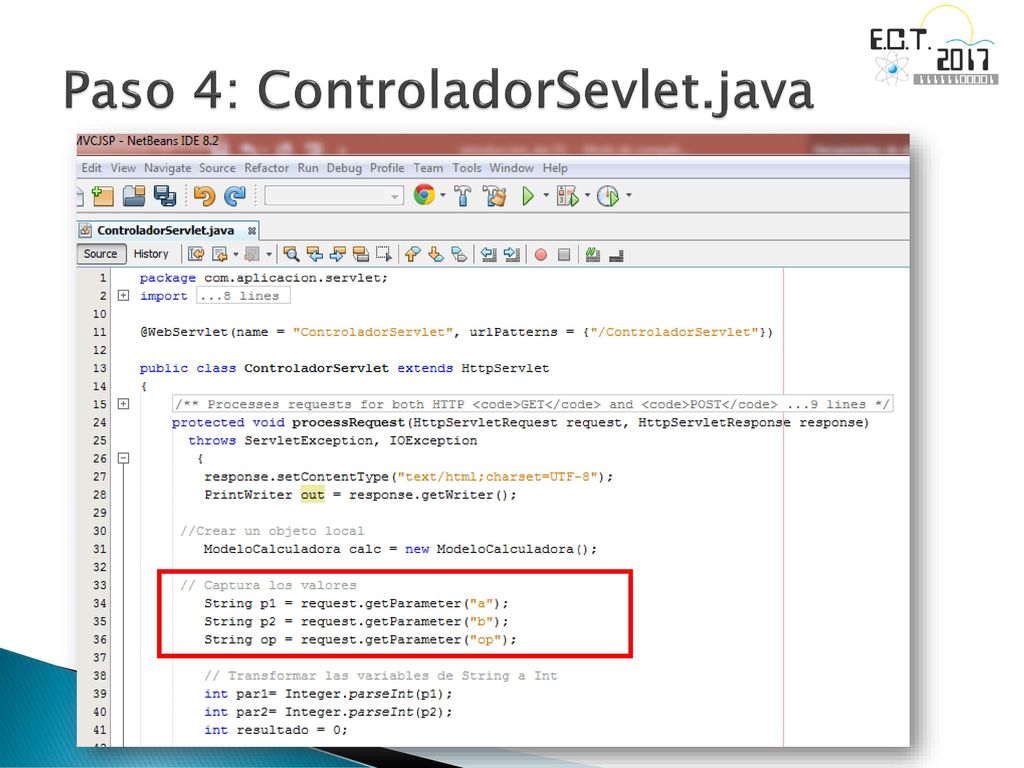The image size is (1024, 768).
Task: Select the ControladorServlet.java editor tab
Action: click(x=168, y=230)
